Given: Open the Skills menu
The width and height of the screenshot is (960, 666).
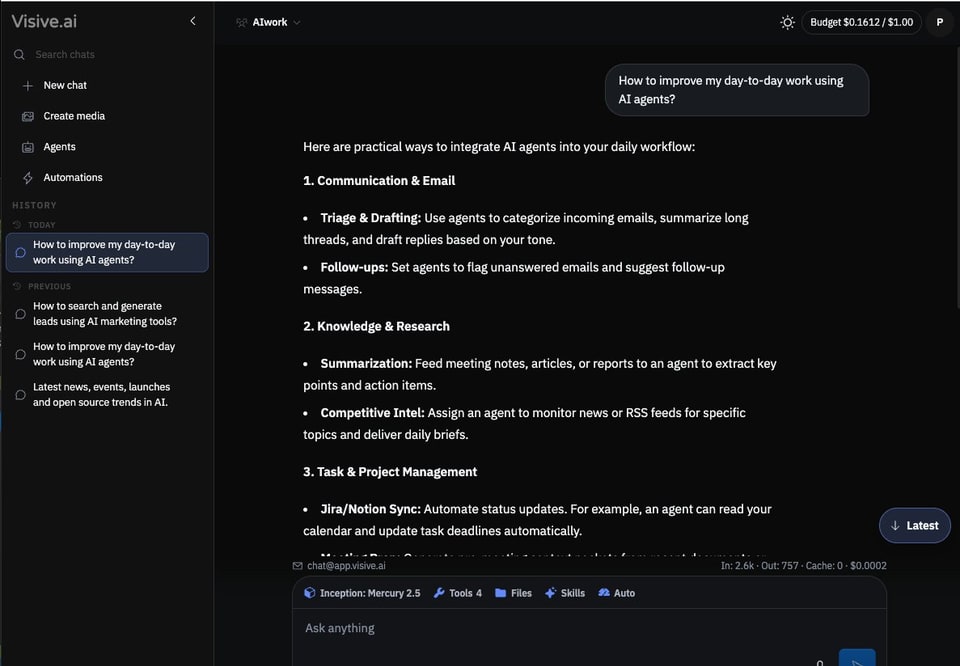Looking at the screenshot, I should (564, 593).
